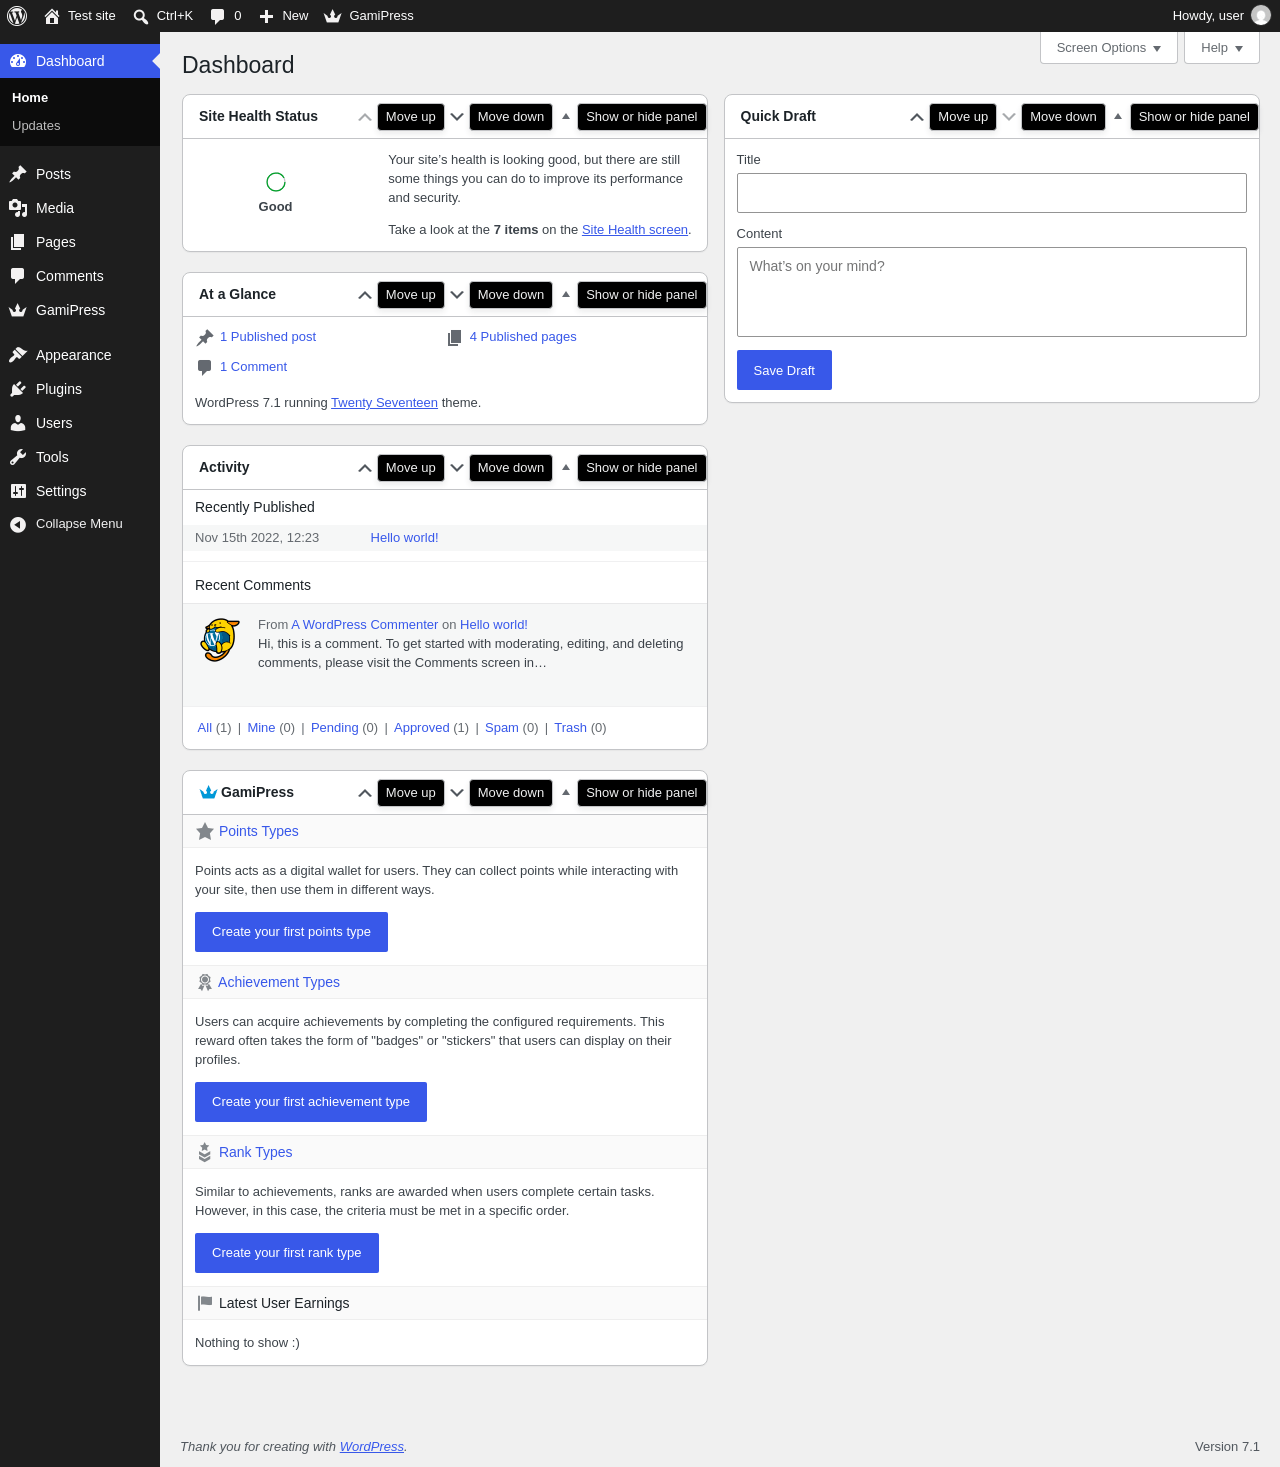This screenshot has height=1467, width=1280.
Task: Expand the Screen Options dropdown
Action: (1109, 48)
